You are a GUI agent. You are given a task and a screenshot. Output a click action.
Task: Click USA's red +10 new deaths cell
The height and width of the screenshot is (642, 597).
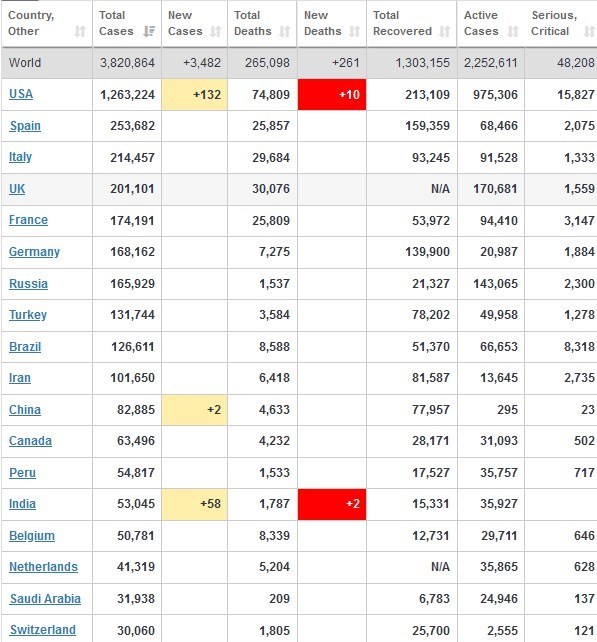332,95
